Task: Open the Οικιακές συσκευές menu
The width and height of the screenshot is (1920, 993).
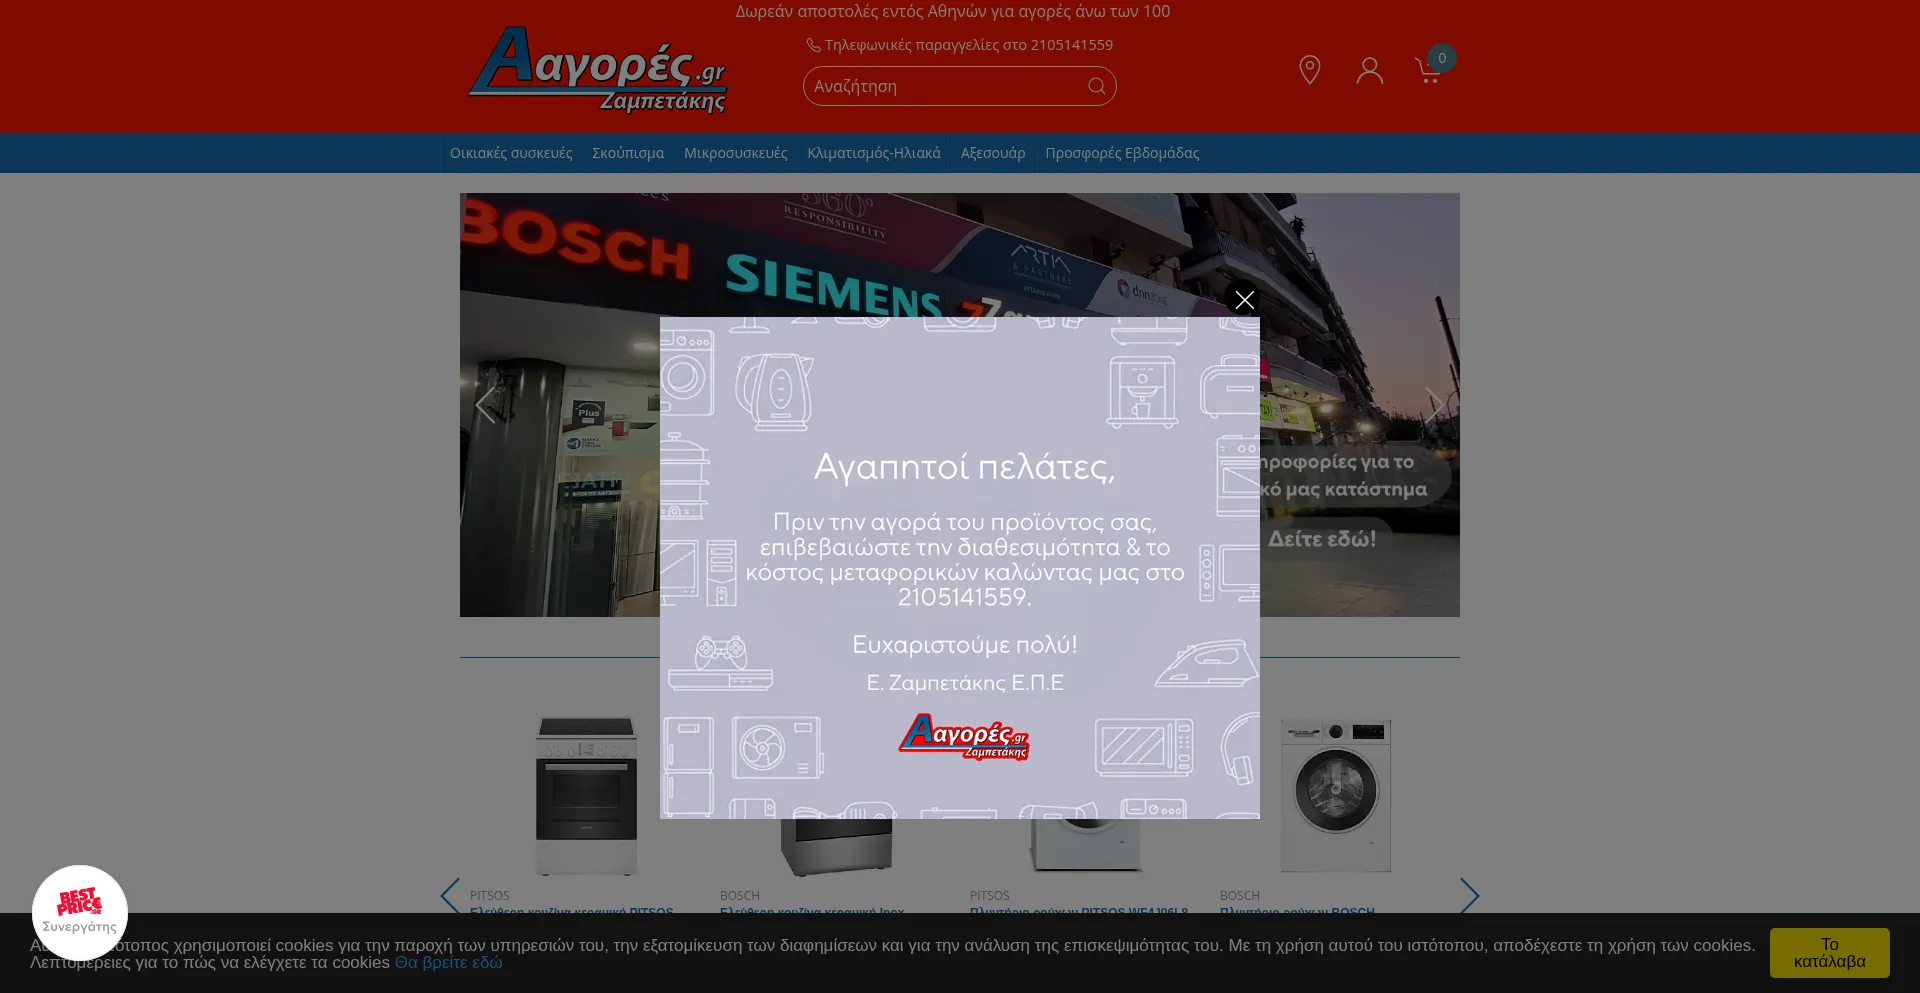Action: click(x=511, y=153)
